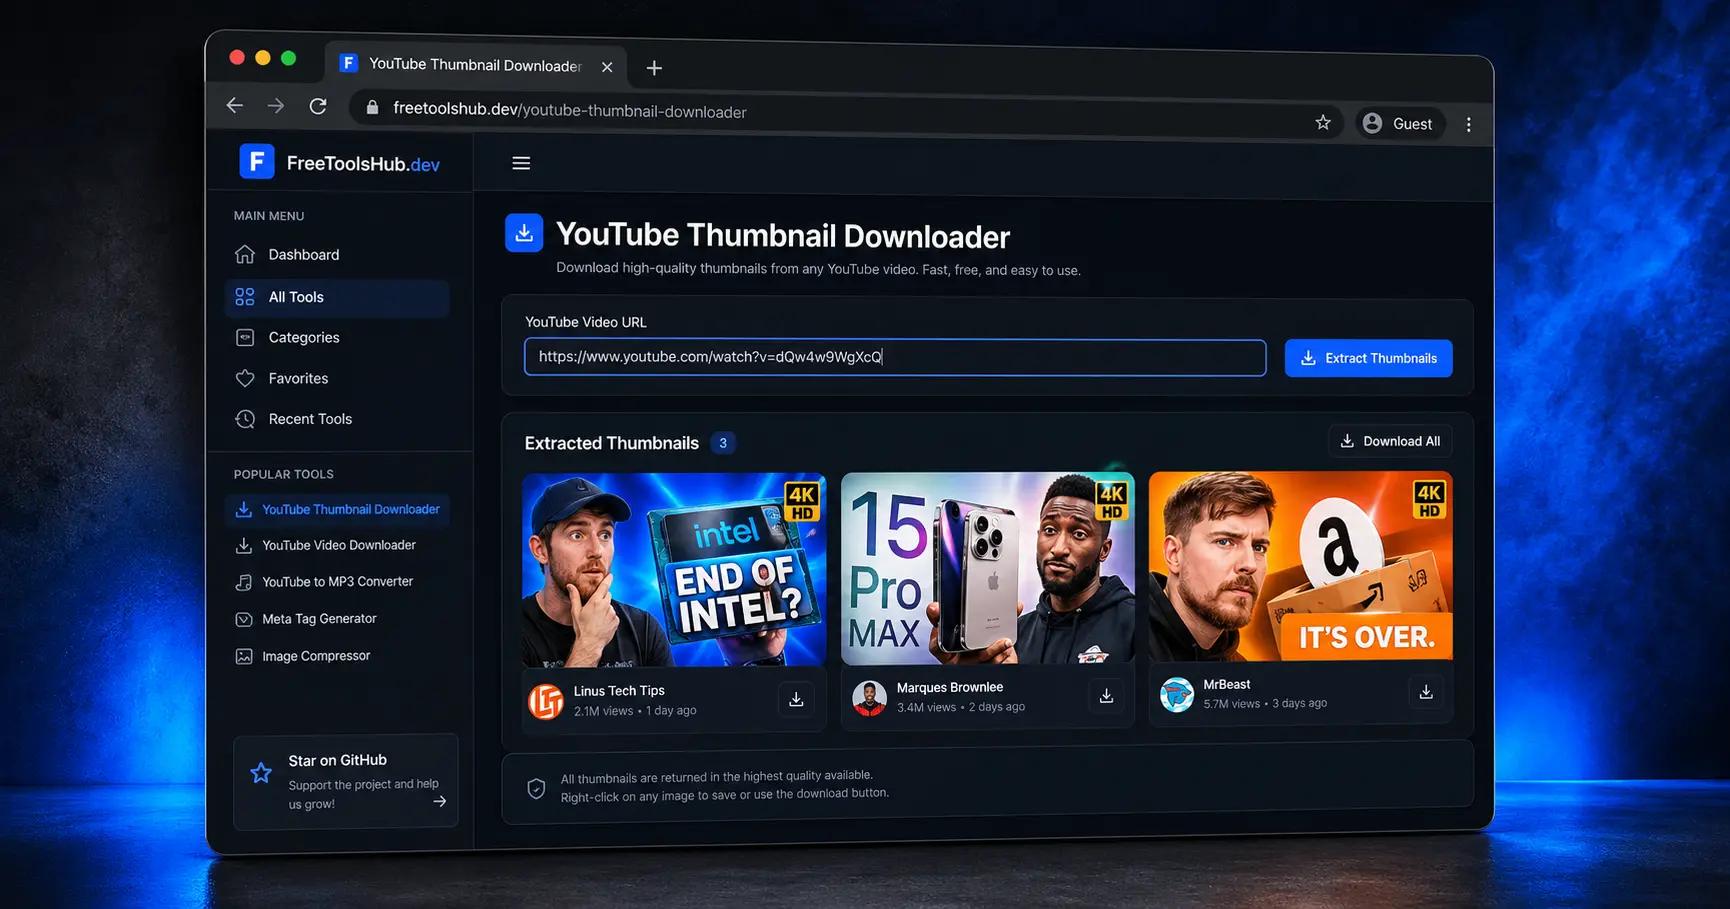Click the lock icon in the address bar

pyautogui.click(x=372, y=108)
